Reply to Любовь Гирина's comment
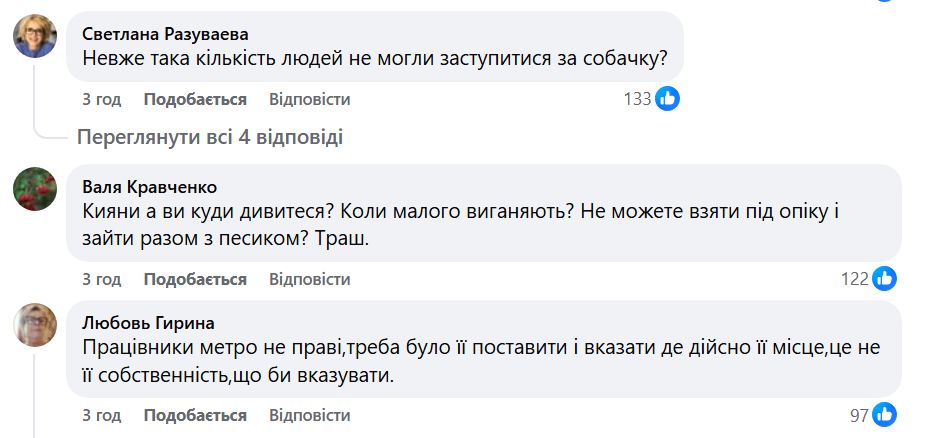Viewport: 927px width, 438px height. [x=309, y=415]
